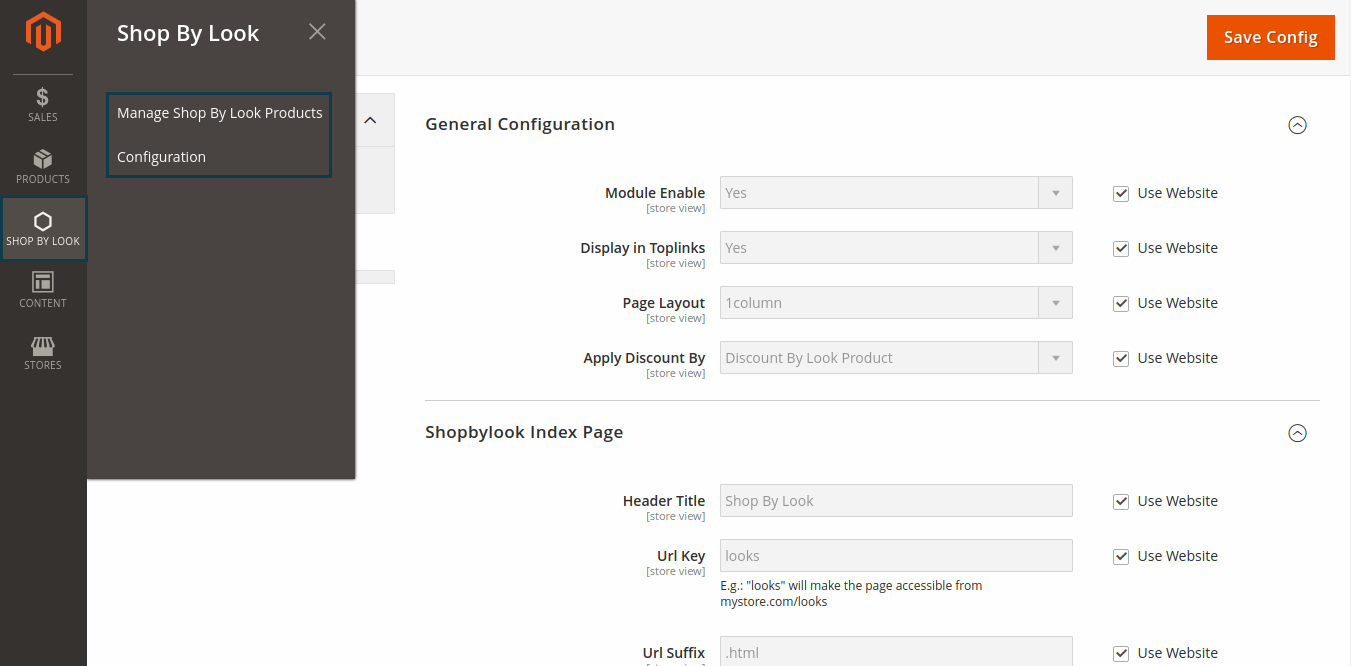Open the Page Layout dropdown

896,303
